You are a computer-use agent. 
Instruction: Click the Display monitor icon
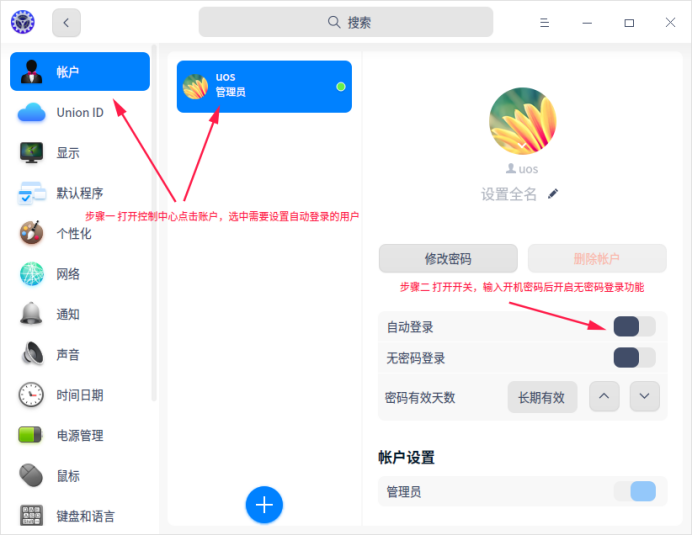click(31, 153)
